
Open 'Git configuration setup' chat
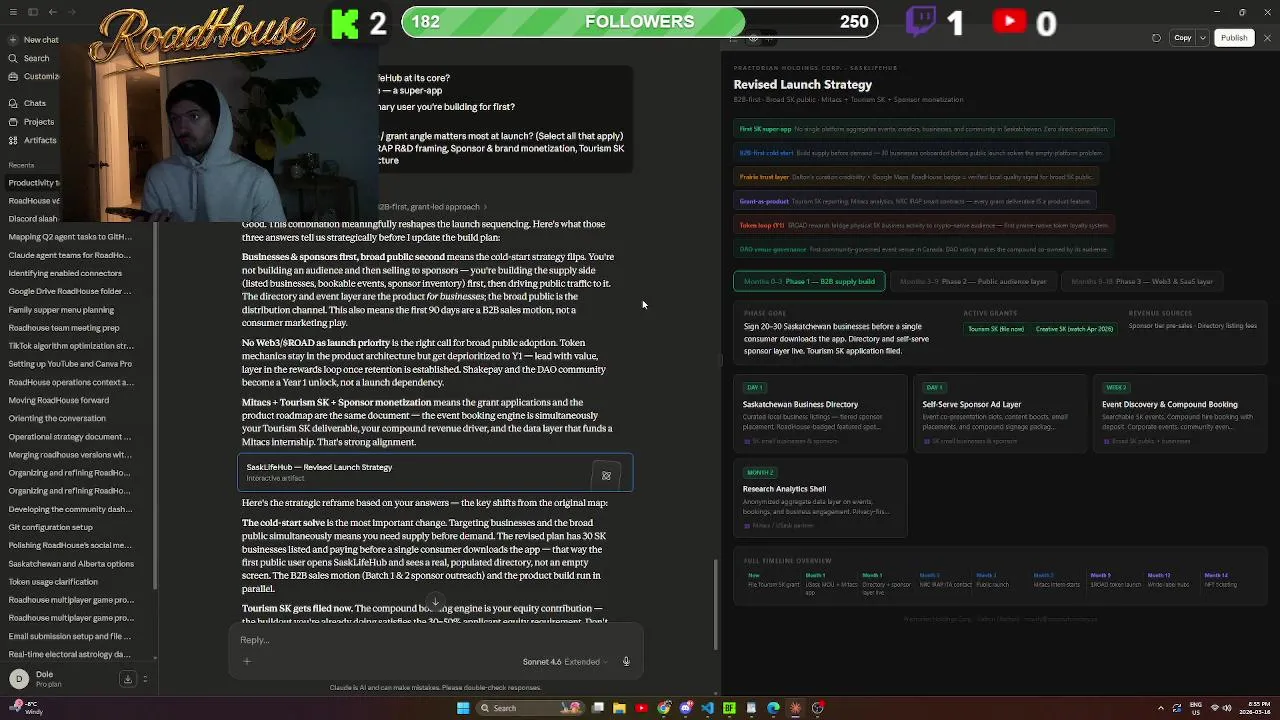[x=51, y=527]
